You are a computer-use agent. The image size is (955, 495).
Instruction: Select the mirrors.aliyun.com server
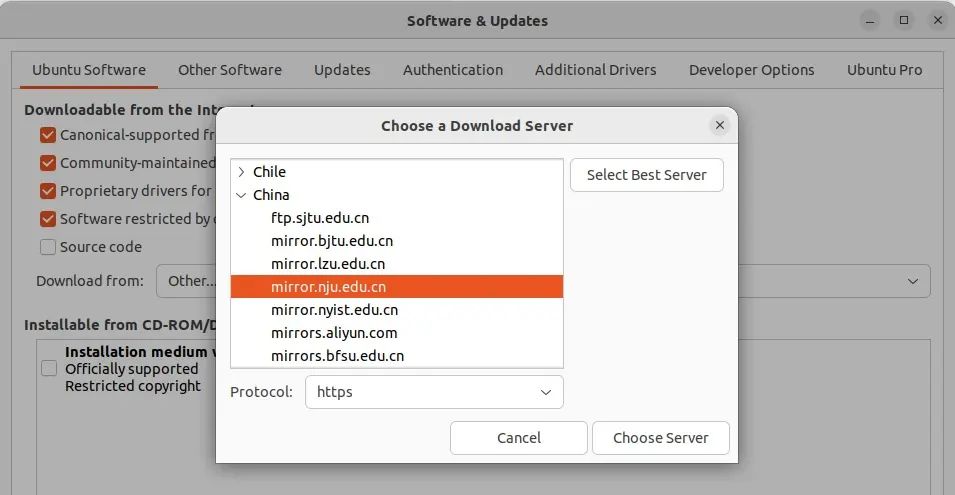[334, 333]
